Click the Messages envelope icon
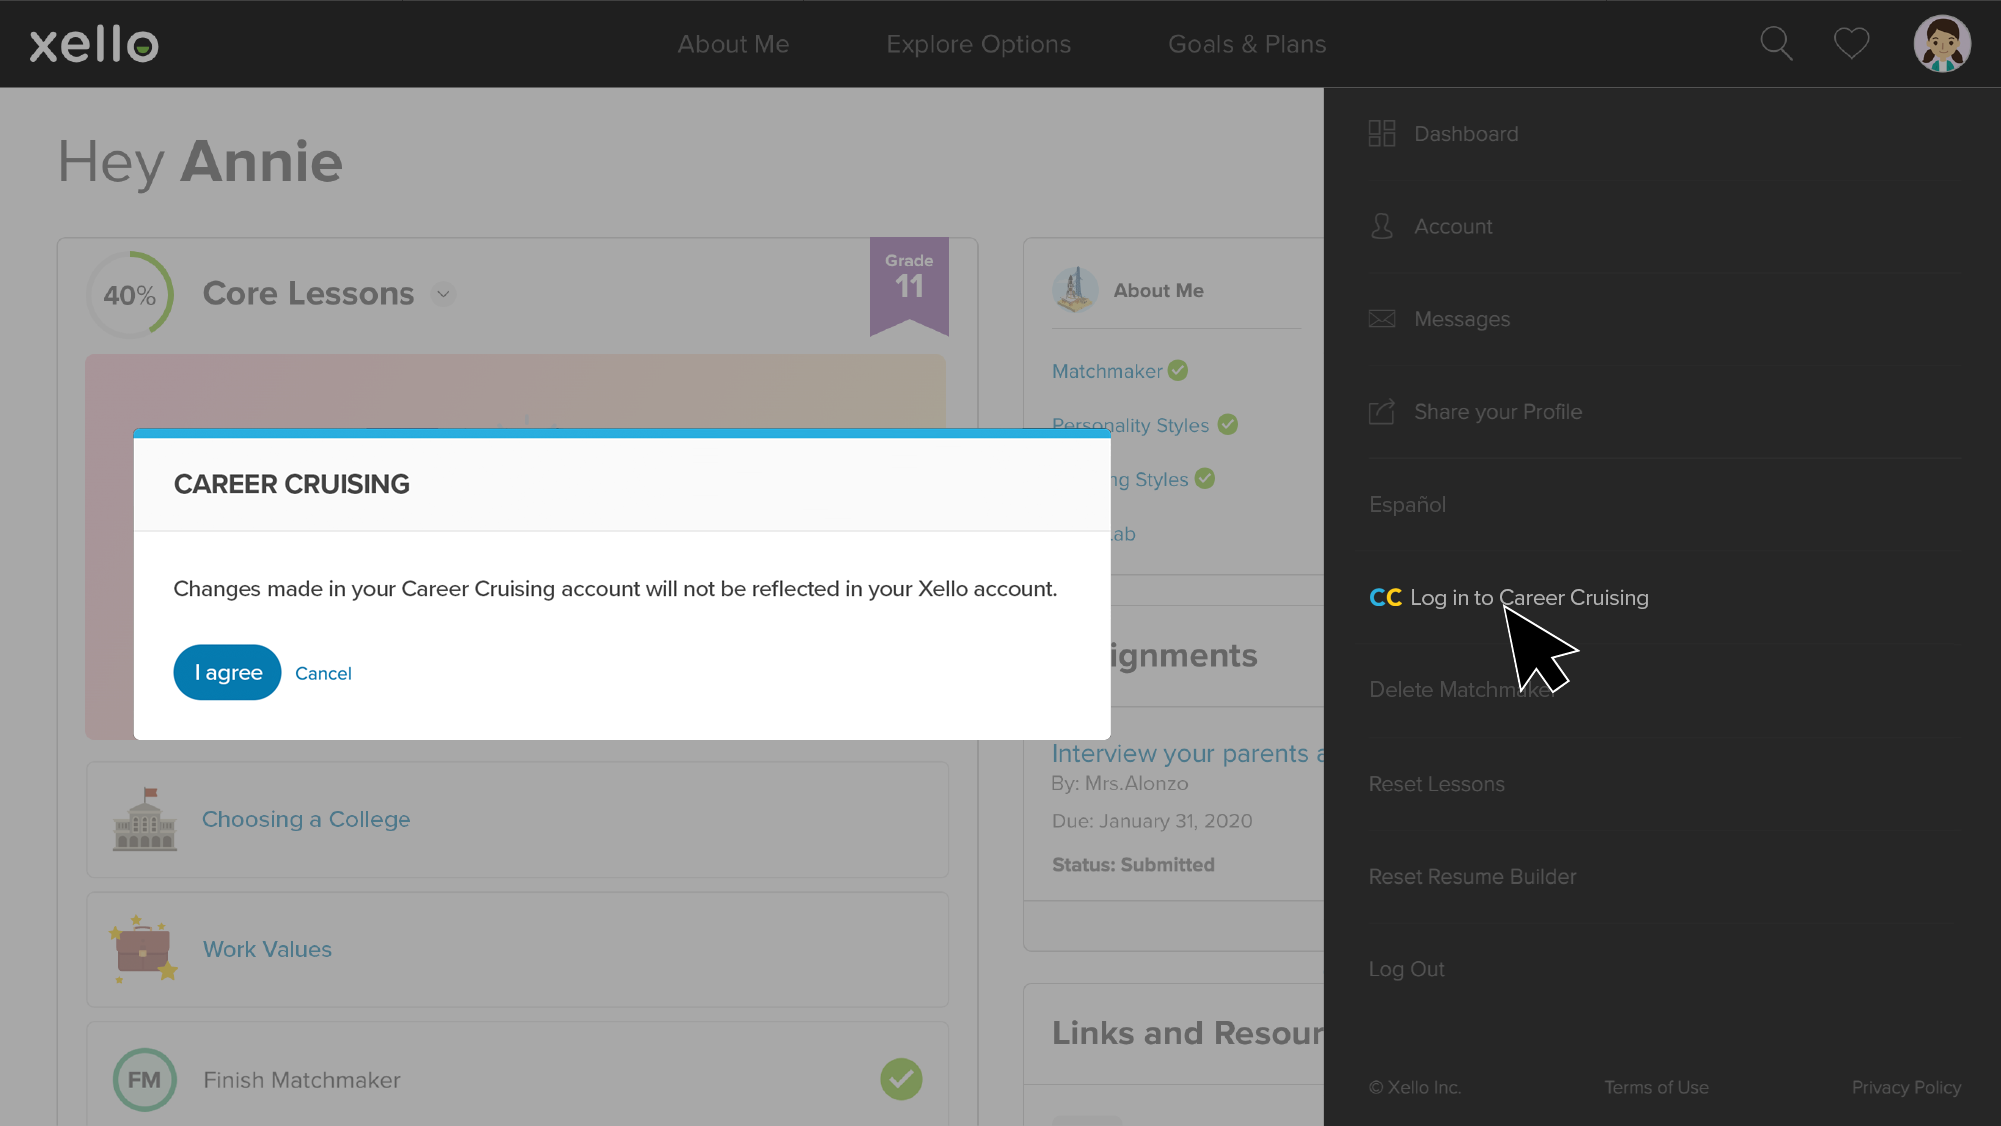The width and height of the screenshot is (2001, 1126). [1382, 319]
